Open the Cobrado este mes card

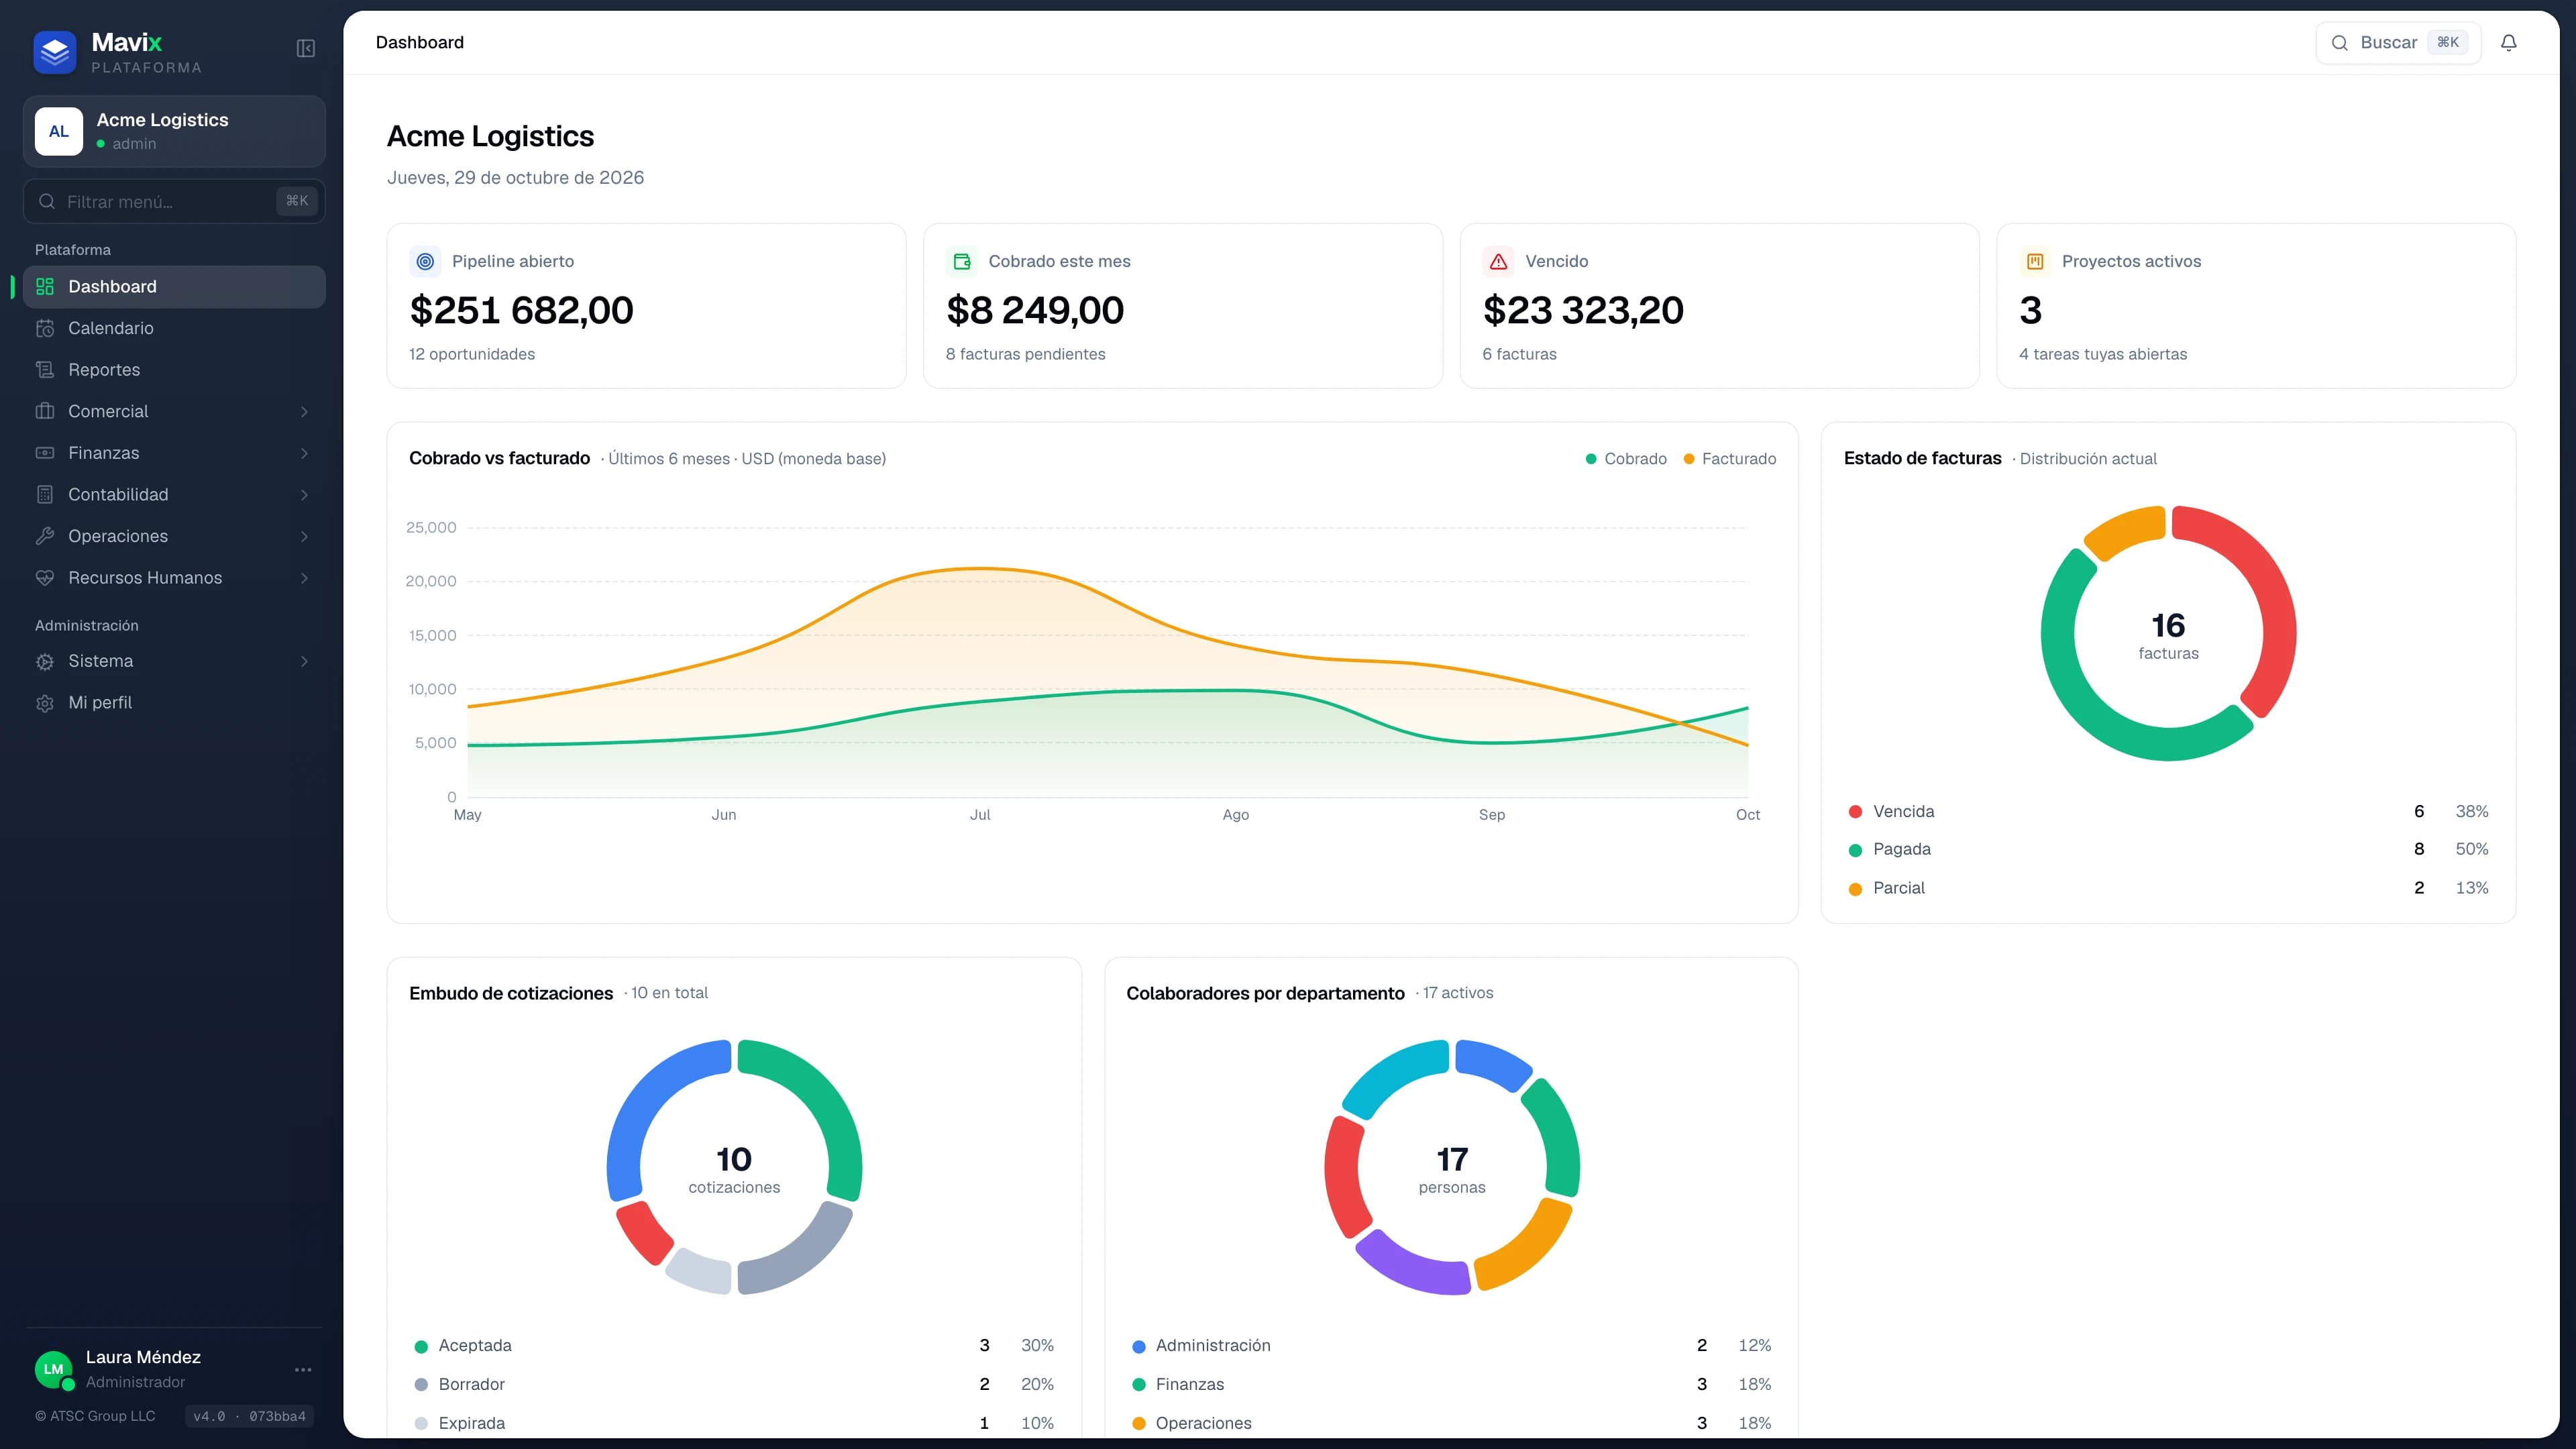1183,306
